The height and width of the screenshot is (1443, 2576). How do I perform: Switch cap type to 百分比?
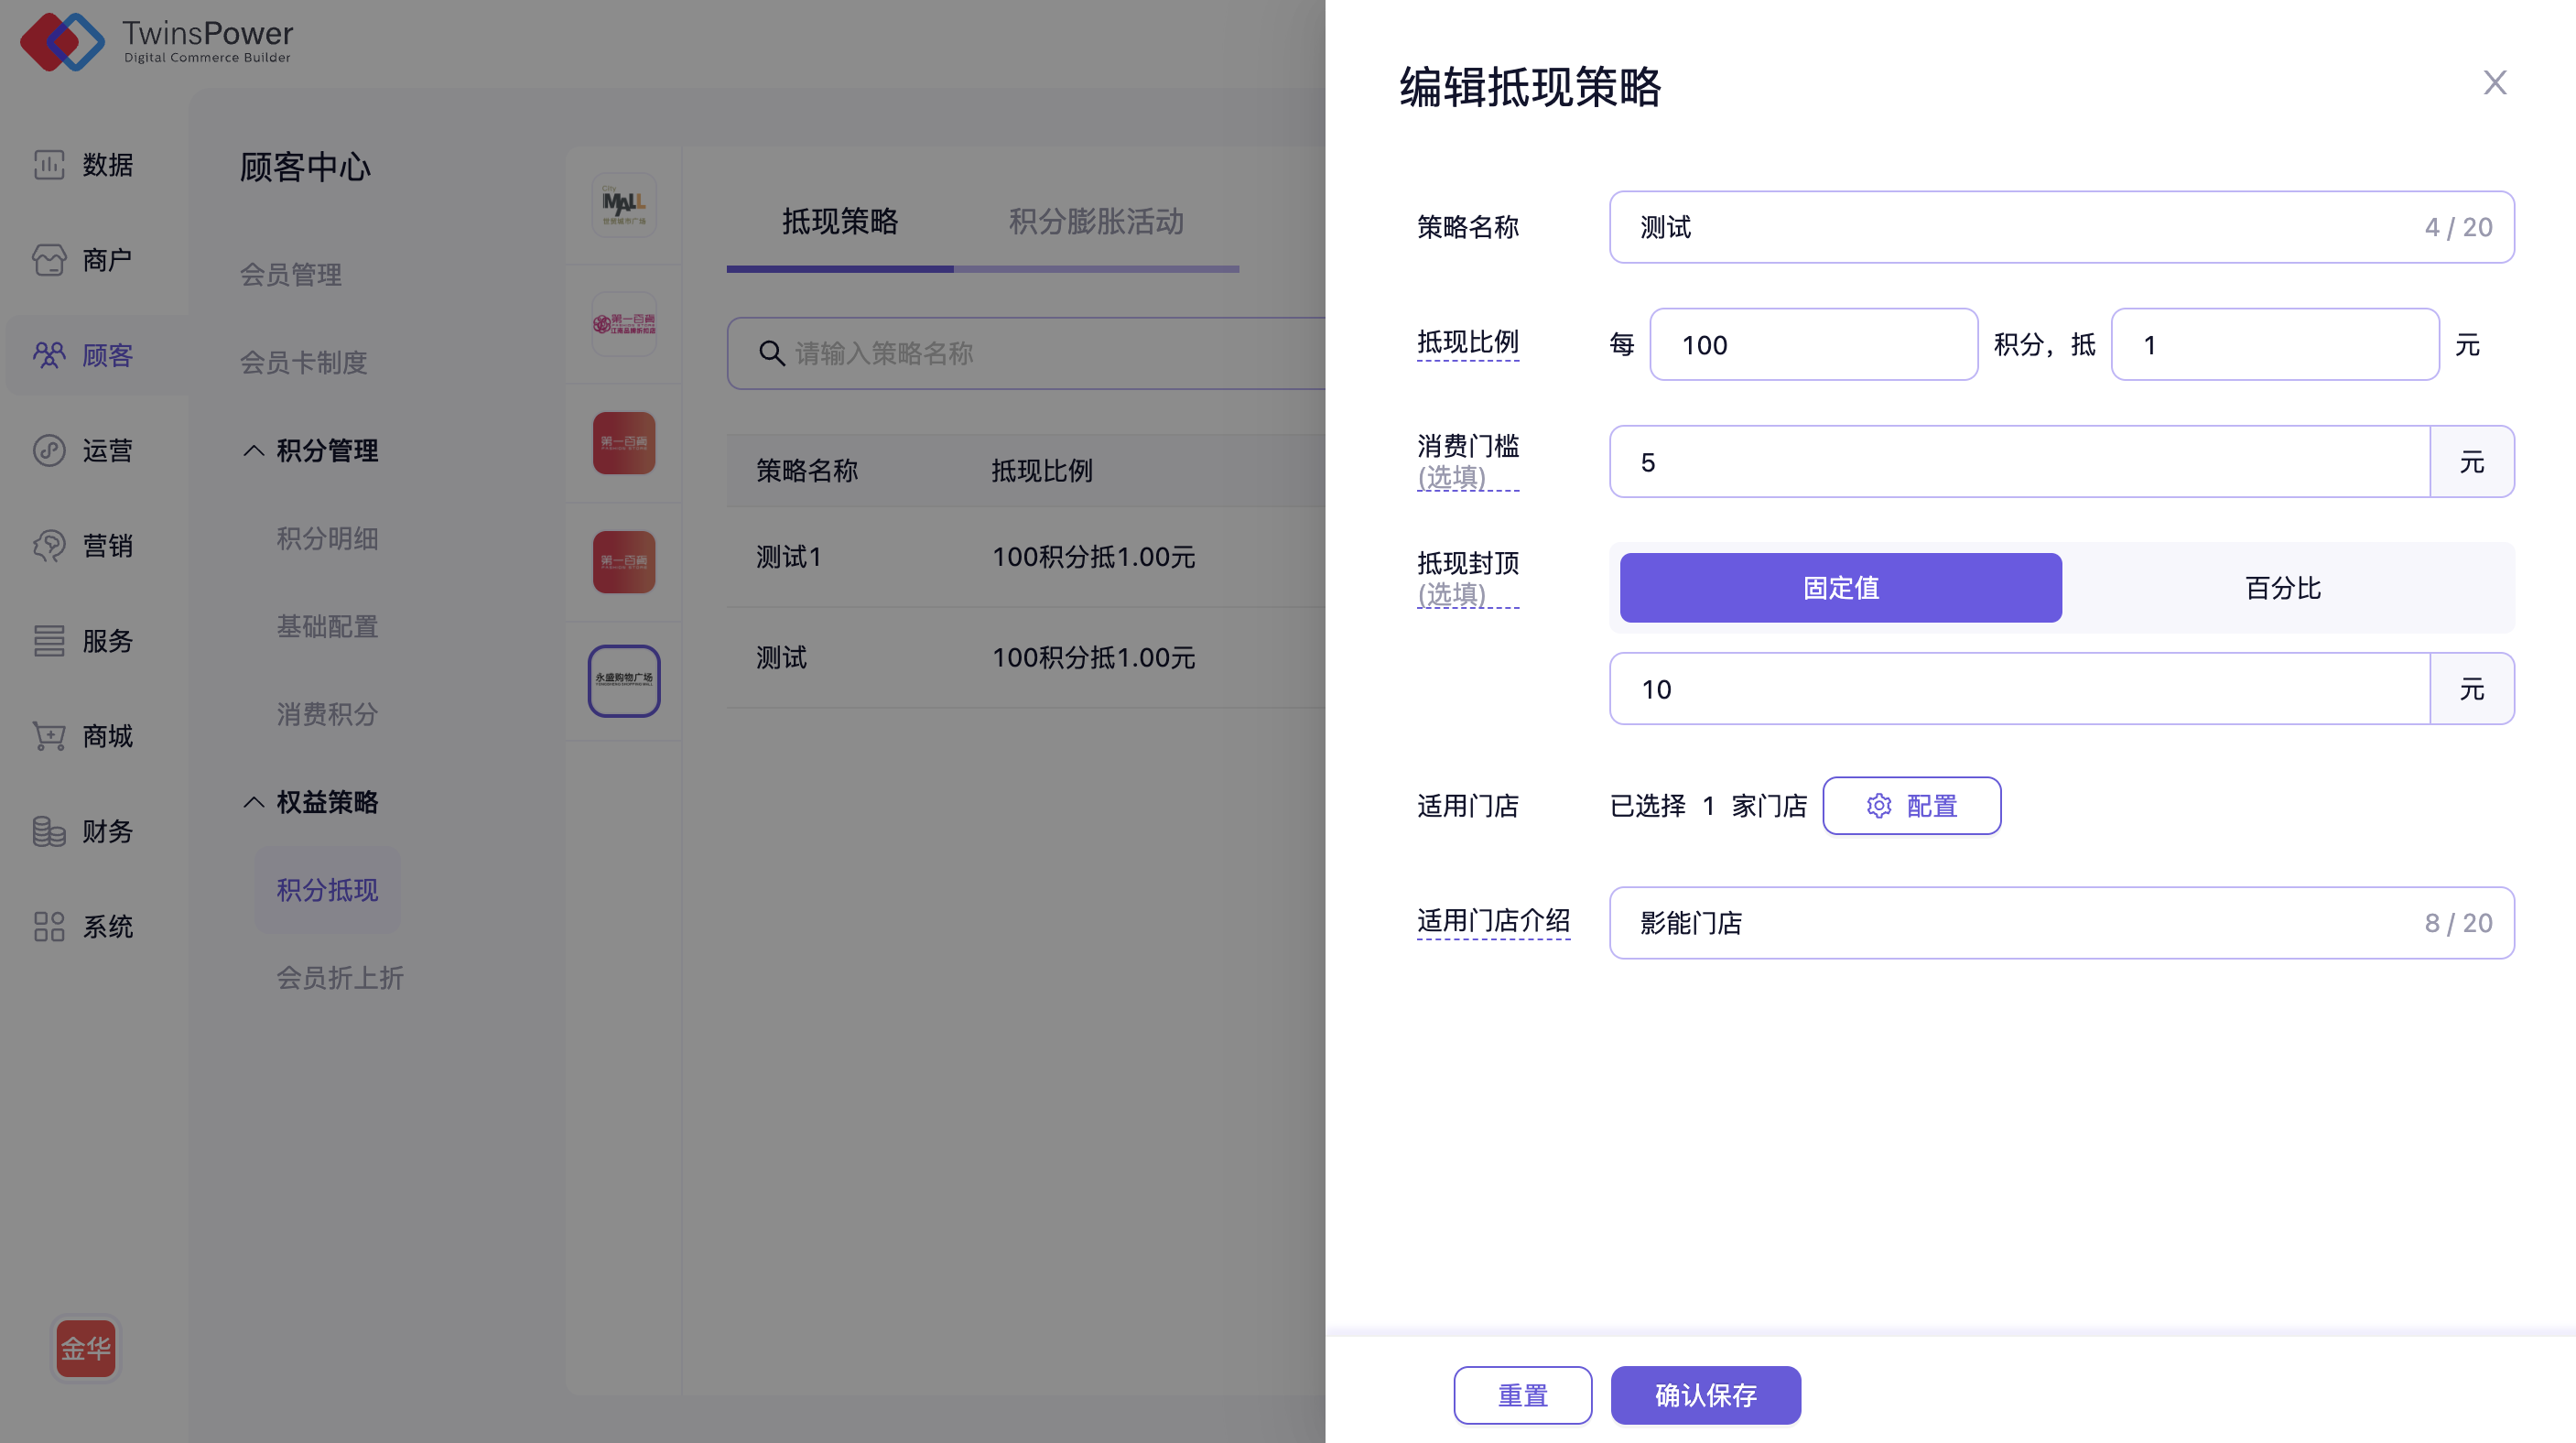[2282, 588]
